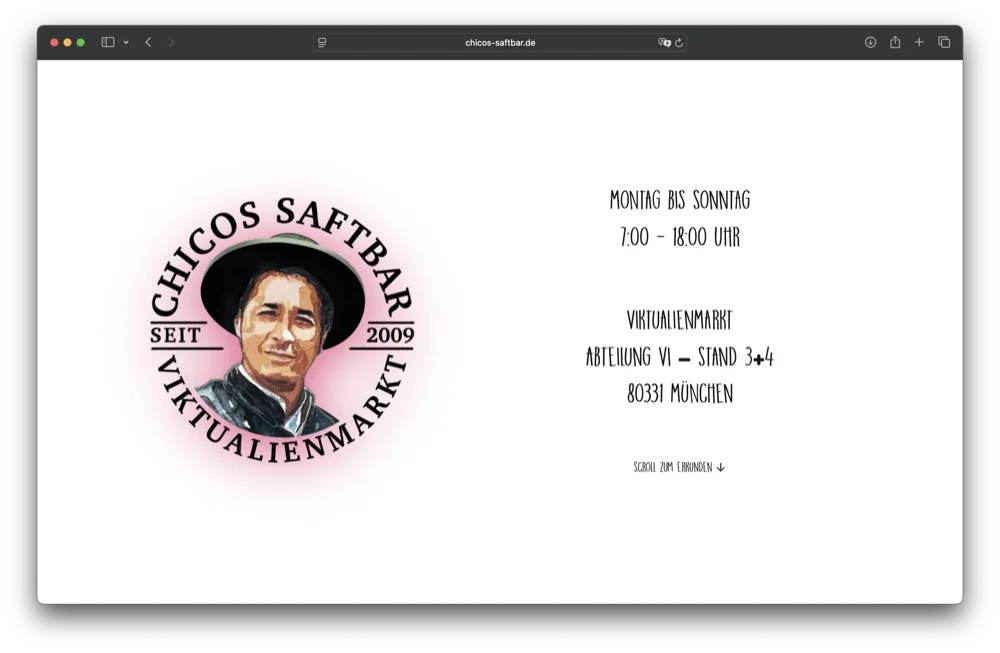Translate the page via the translate icon

click(x=664, y=43)
